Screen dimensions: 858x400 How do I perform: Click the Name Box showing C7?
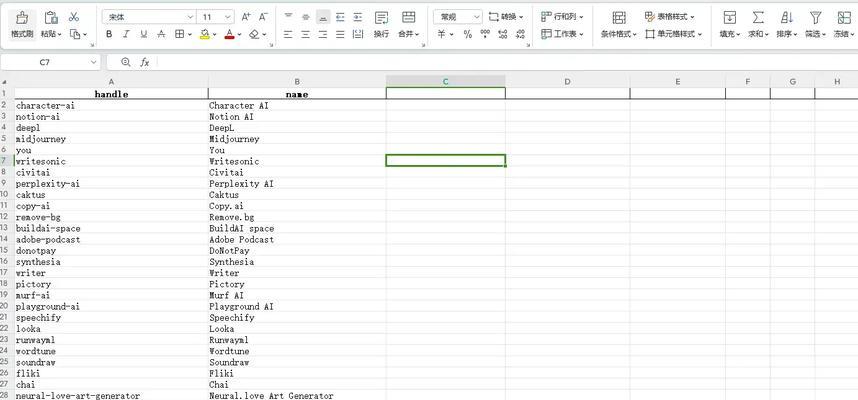click(x=45, y=62)
